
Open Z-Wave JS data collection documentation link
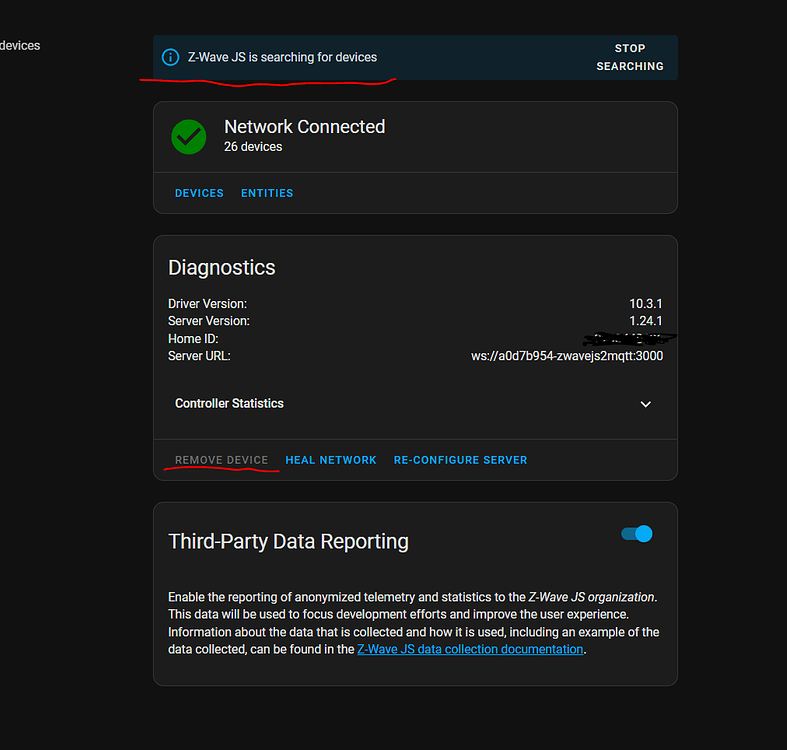tap(470, 650)
